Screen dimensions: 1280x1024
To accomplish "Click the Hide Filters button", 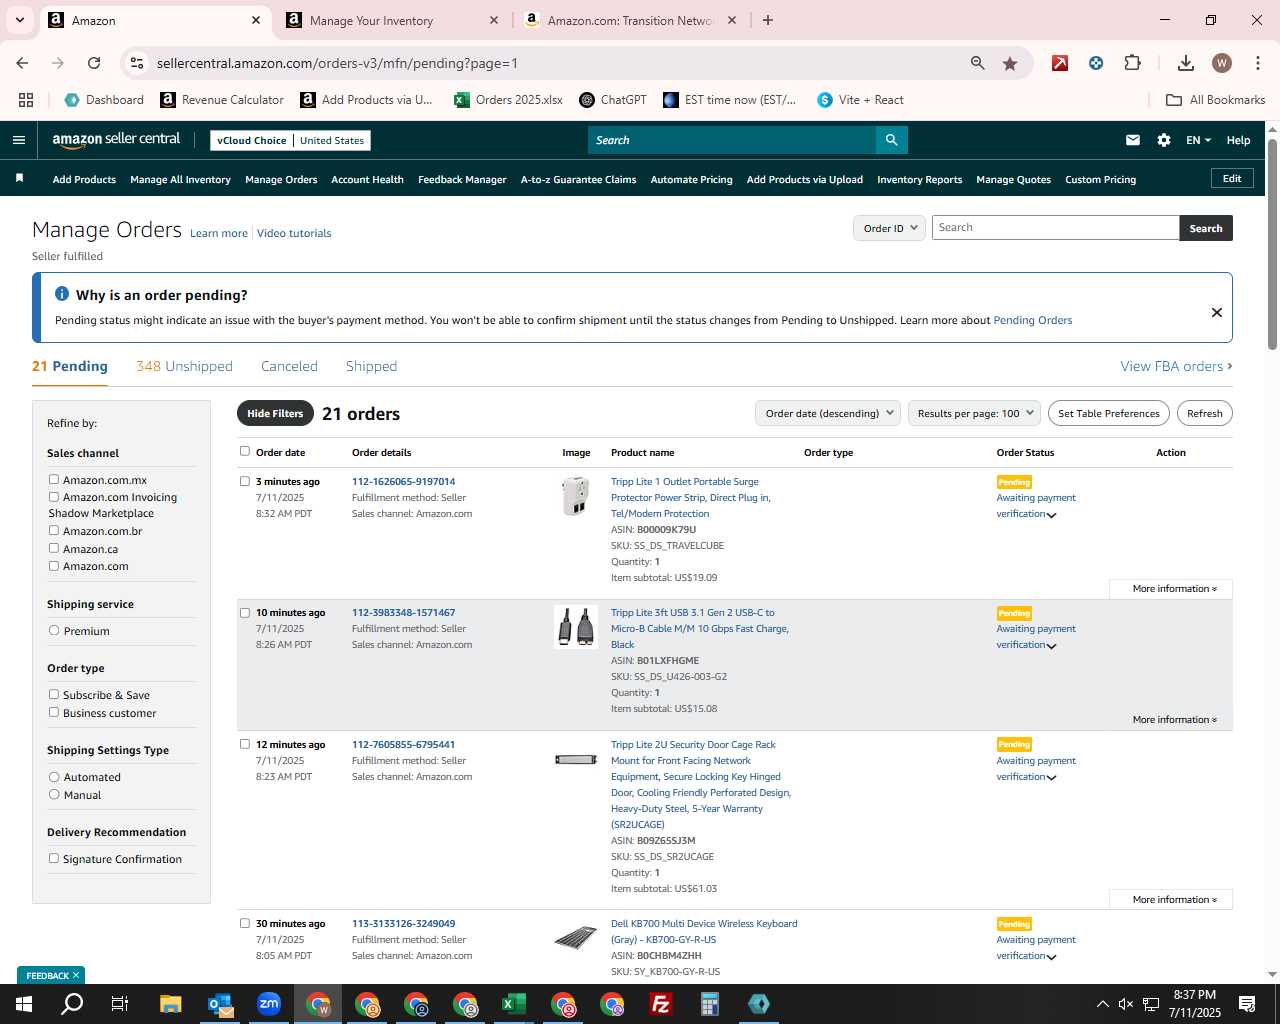I will (x=275, y=413).
